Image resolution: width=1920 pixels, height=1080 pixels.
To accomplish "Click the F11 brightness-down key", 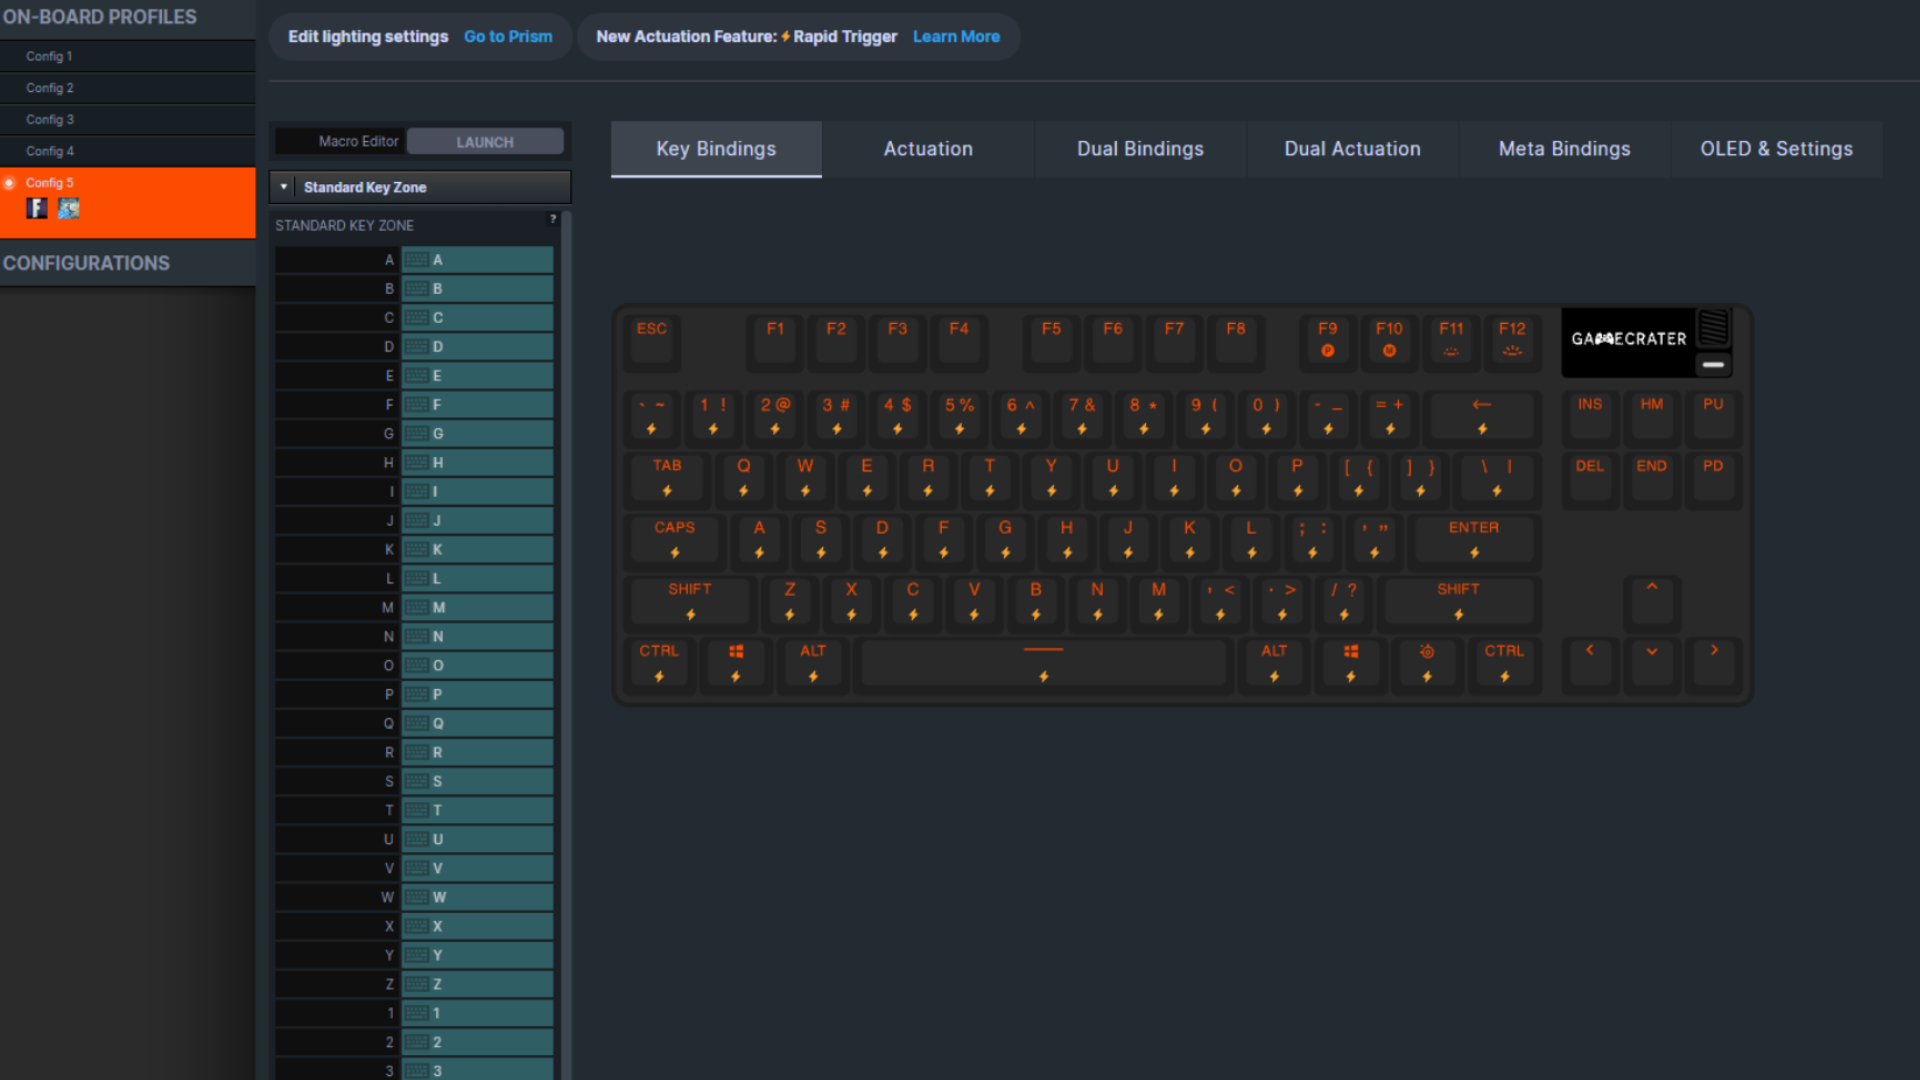I will coord(1451,342).
